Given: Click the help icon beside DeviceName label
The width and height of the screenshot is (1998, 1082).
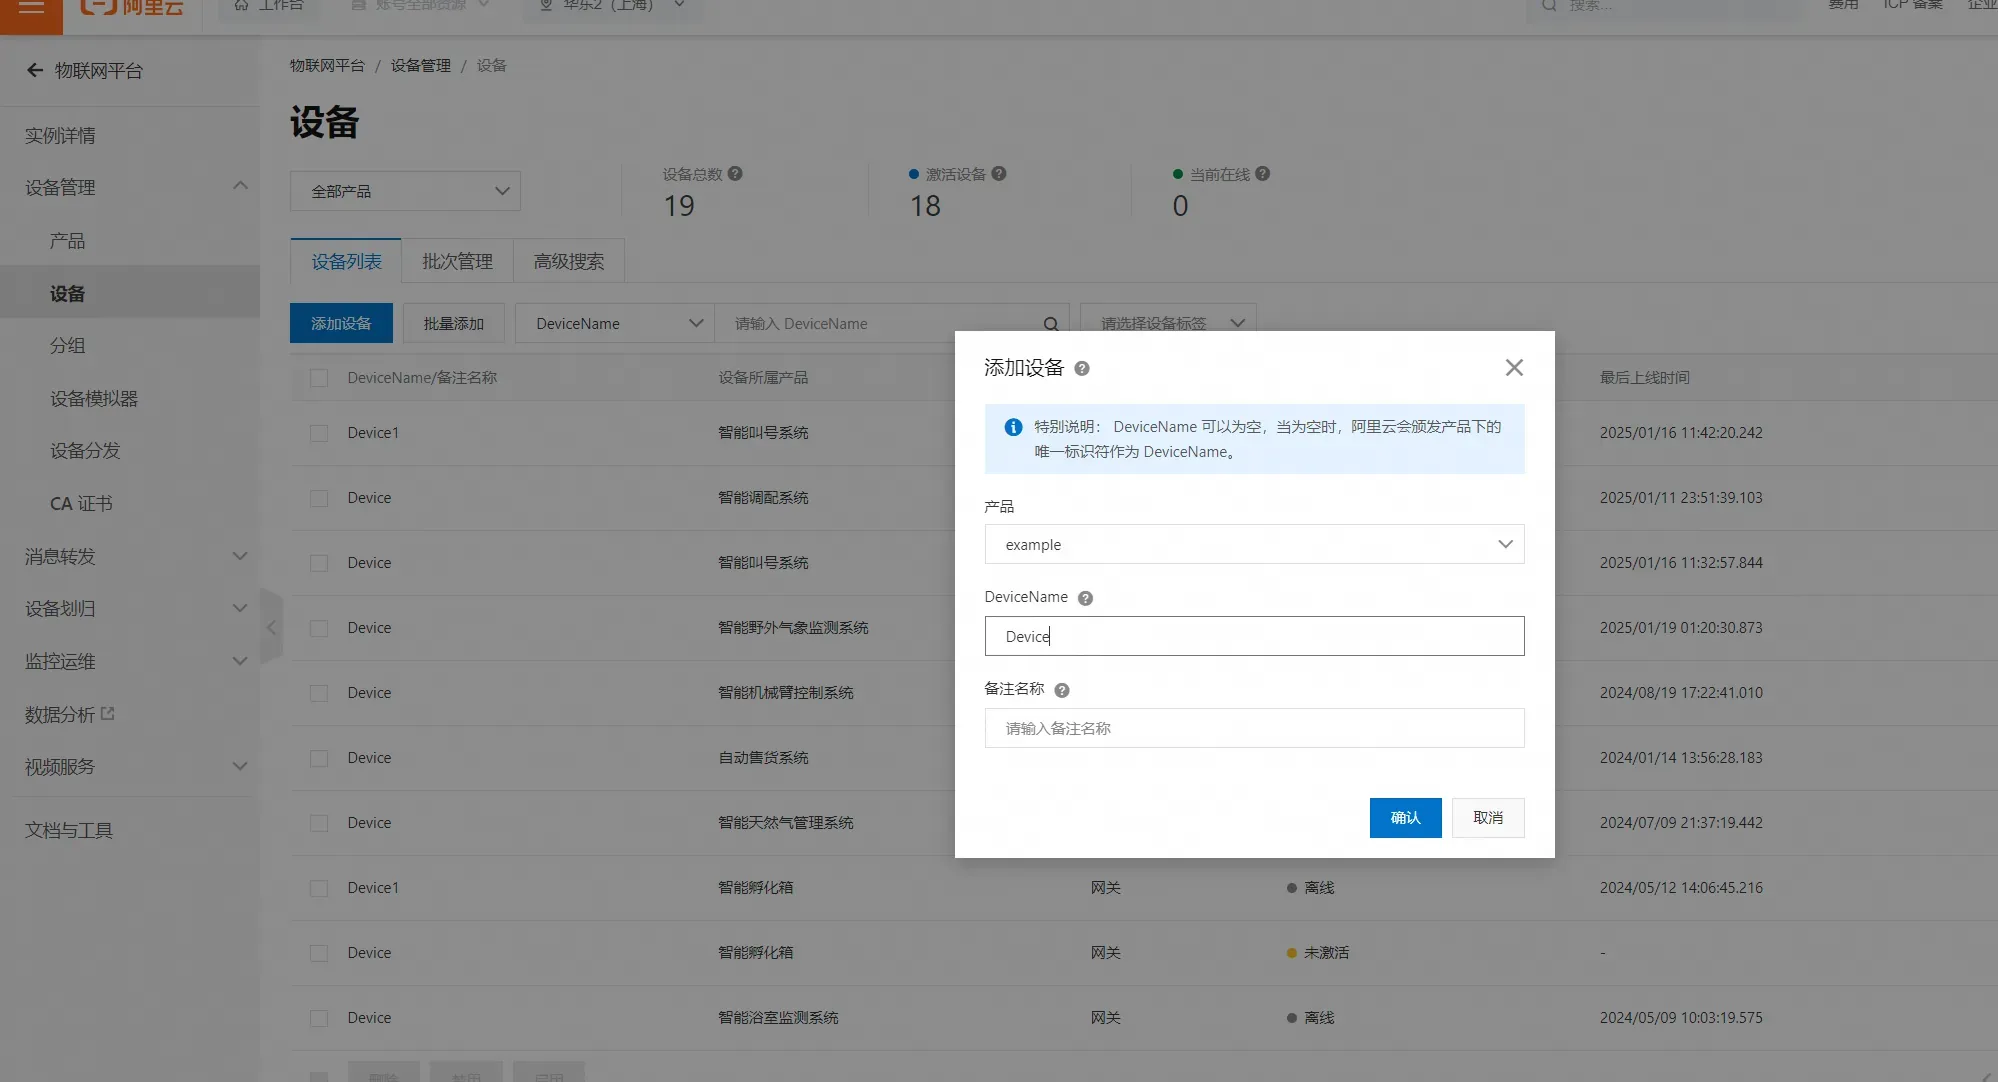Looking at the screenshot, I should click(1085, 598).
